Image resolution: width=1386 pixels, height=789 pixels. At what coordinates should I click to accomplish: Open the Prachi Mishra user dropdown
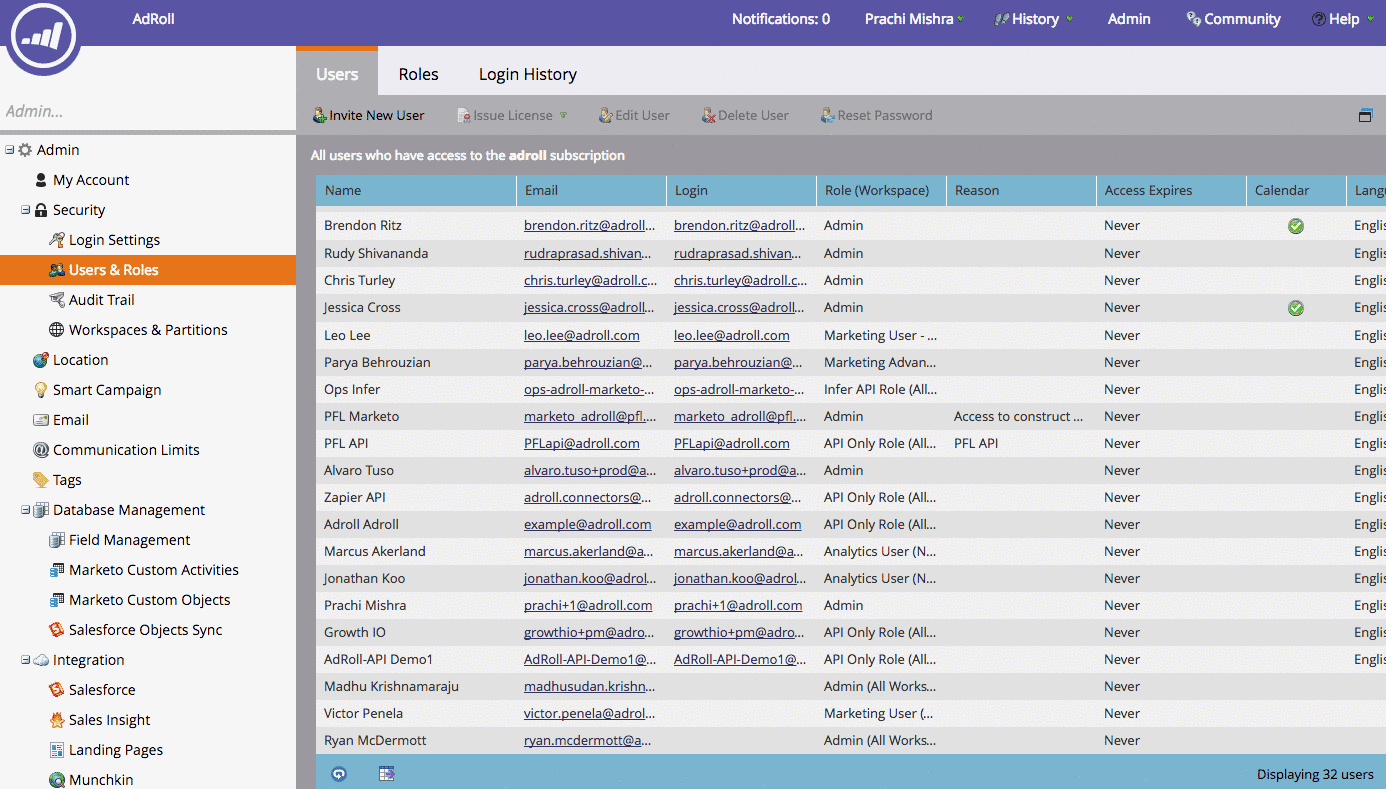click(914, 19)
